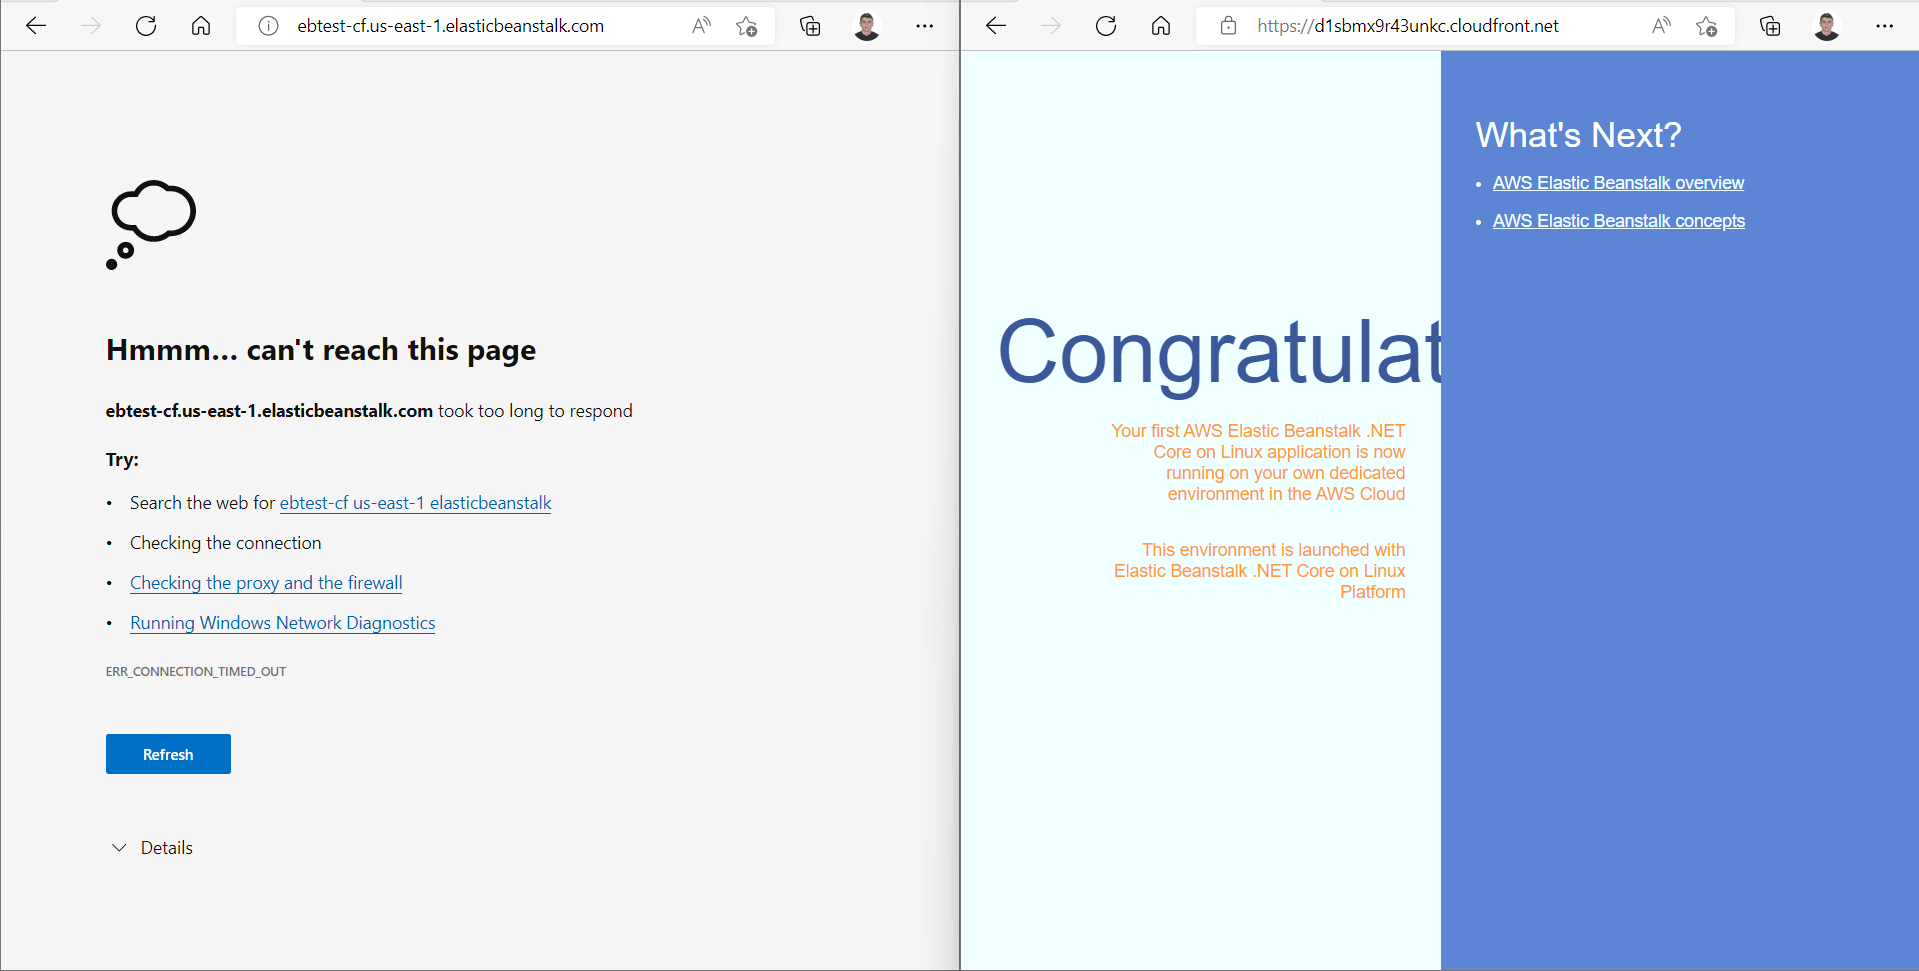Open Settings and more menu in the left window

[924, 26]
